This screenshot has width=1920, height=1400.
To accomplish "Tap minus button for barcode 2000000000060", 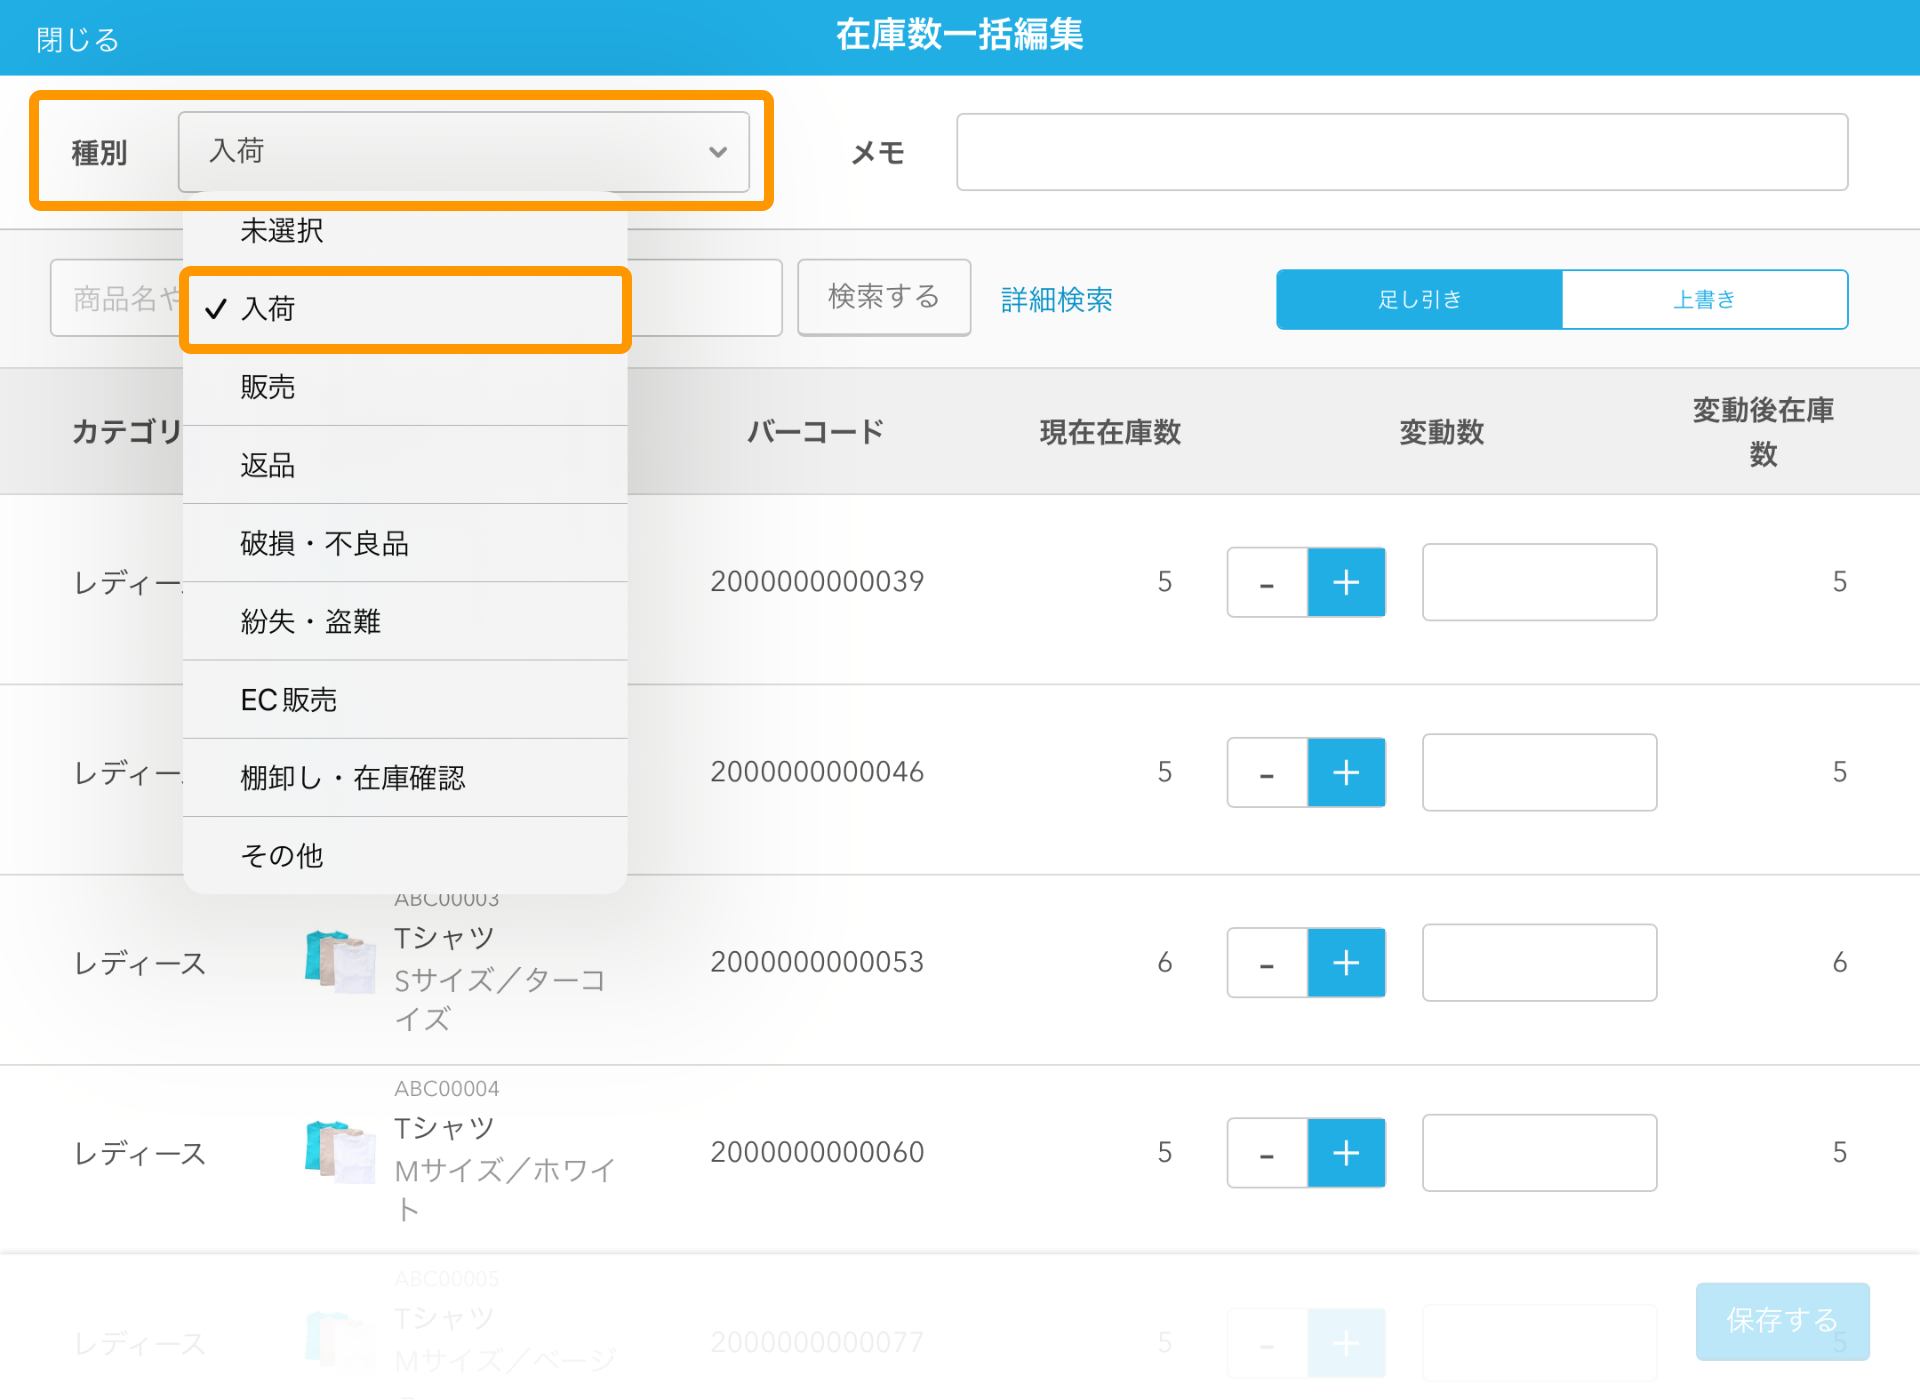I will point(1267,1153).
